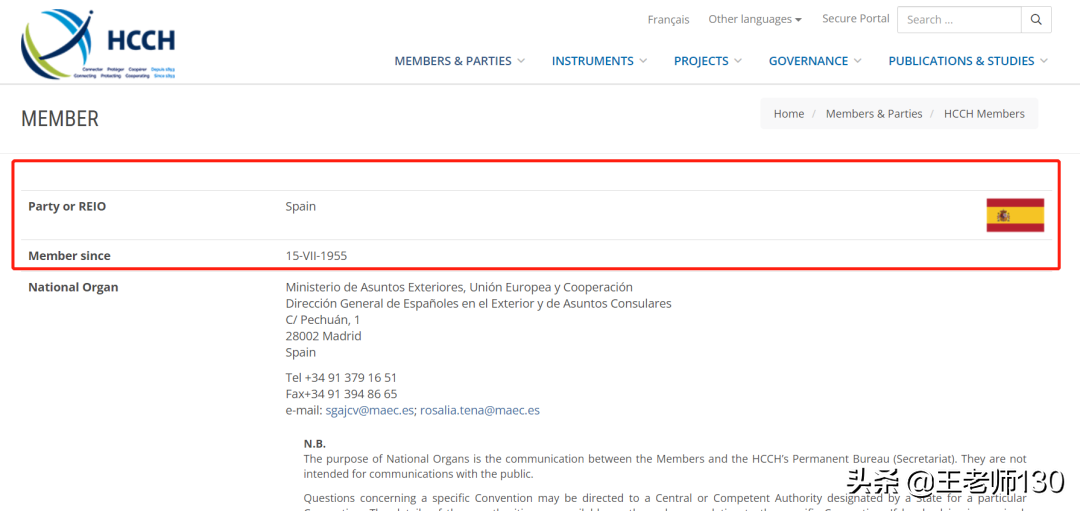
Task: Click the search magnifier button
Action: [1036, 20]
